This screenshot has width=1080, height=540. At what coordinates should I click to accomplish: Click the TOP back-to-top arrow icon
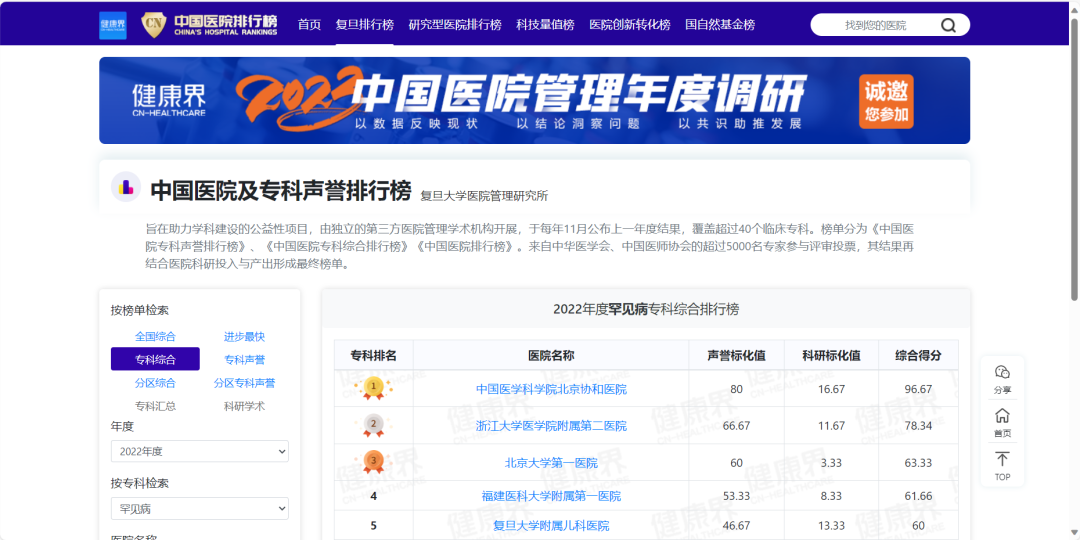(x=1002, y=459)
